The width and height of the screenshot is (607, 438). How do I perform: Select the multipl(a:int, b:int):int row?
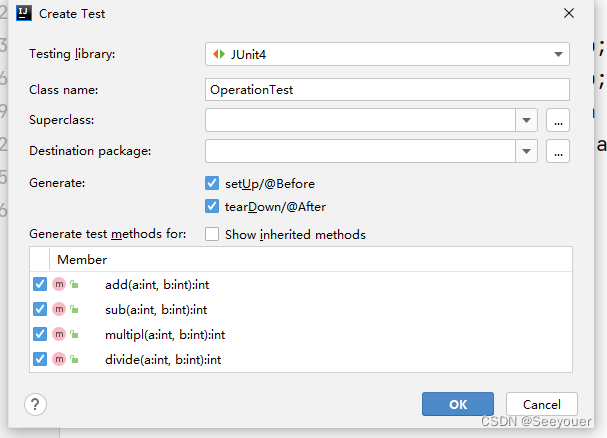(301, 335)
